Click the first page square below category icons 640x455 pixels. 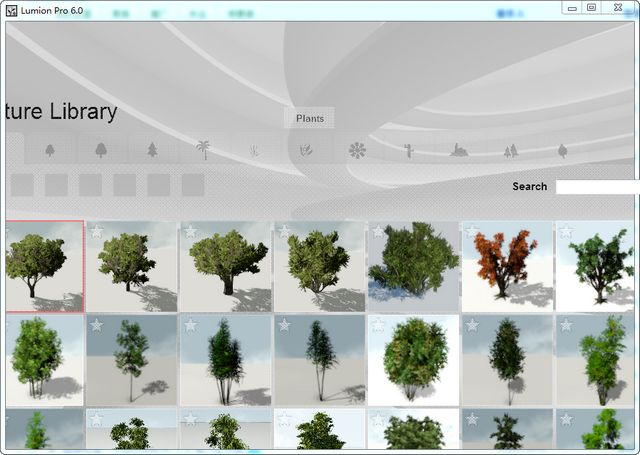[x=22, y=185]
